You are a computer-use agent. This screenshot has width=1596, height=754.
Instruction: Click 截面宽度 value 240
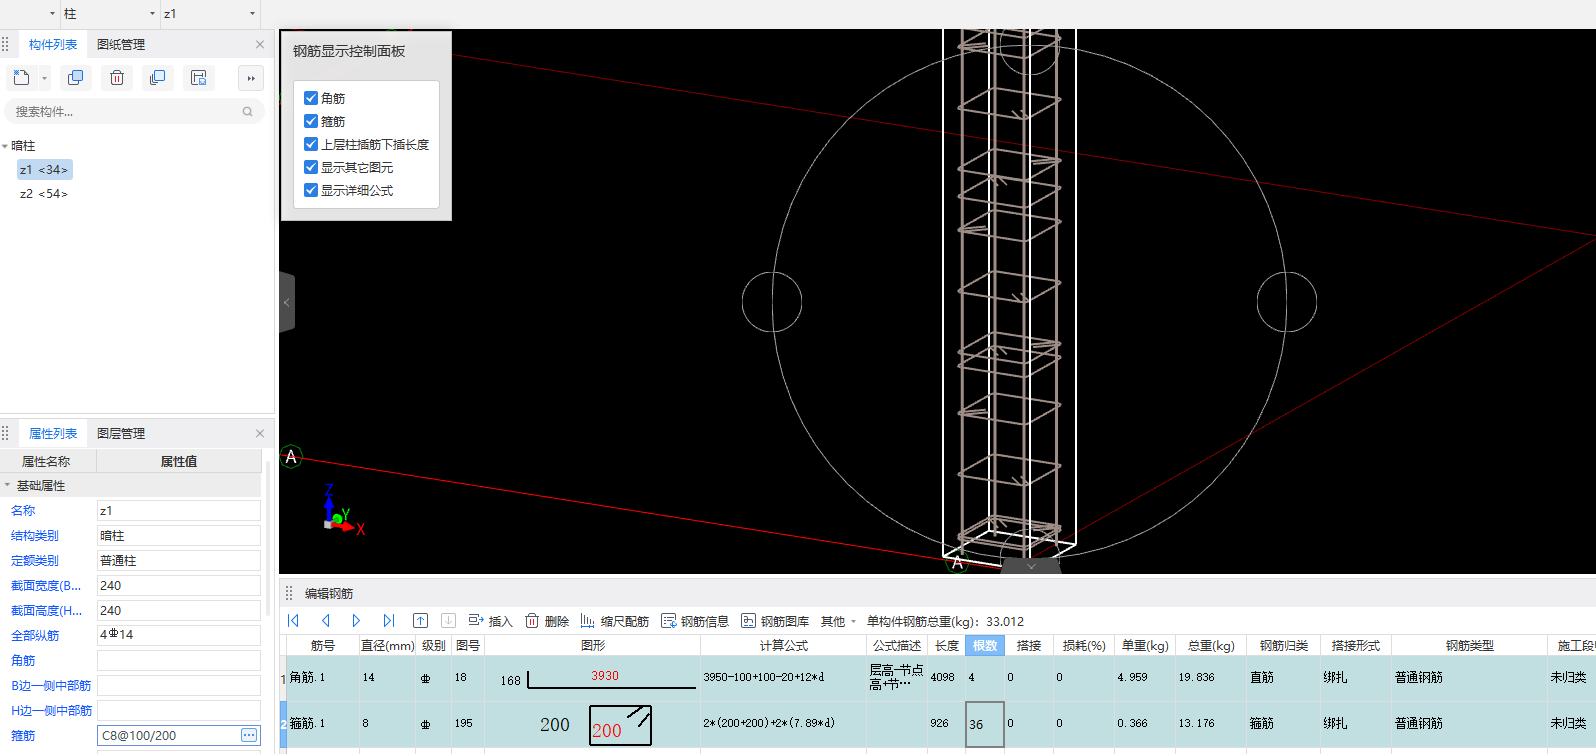pos(179,585)
